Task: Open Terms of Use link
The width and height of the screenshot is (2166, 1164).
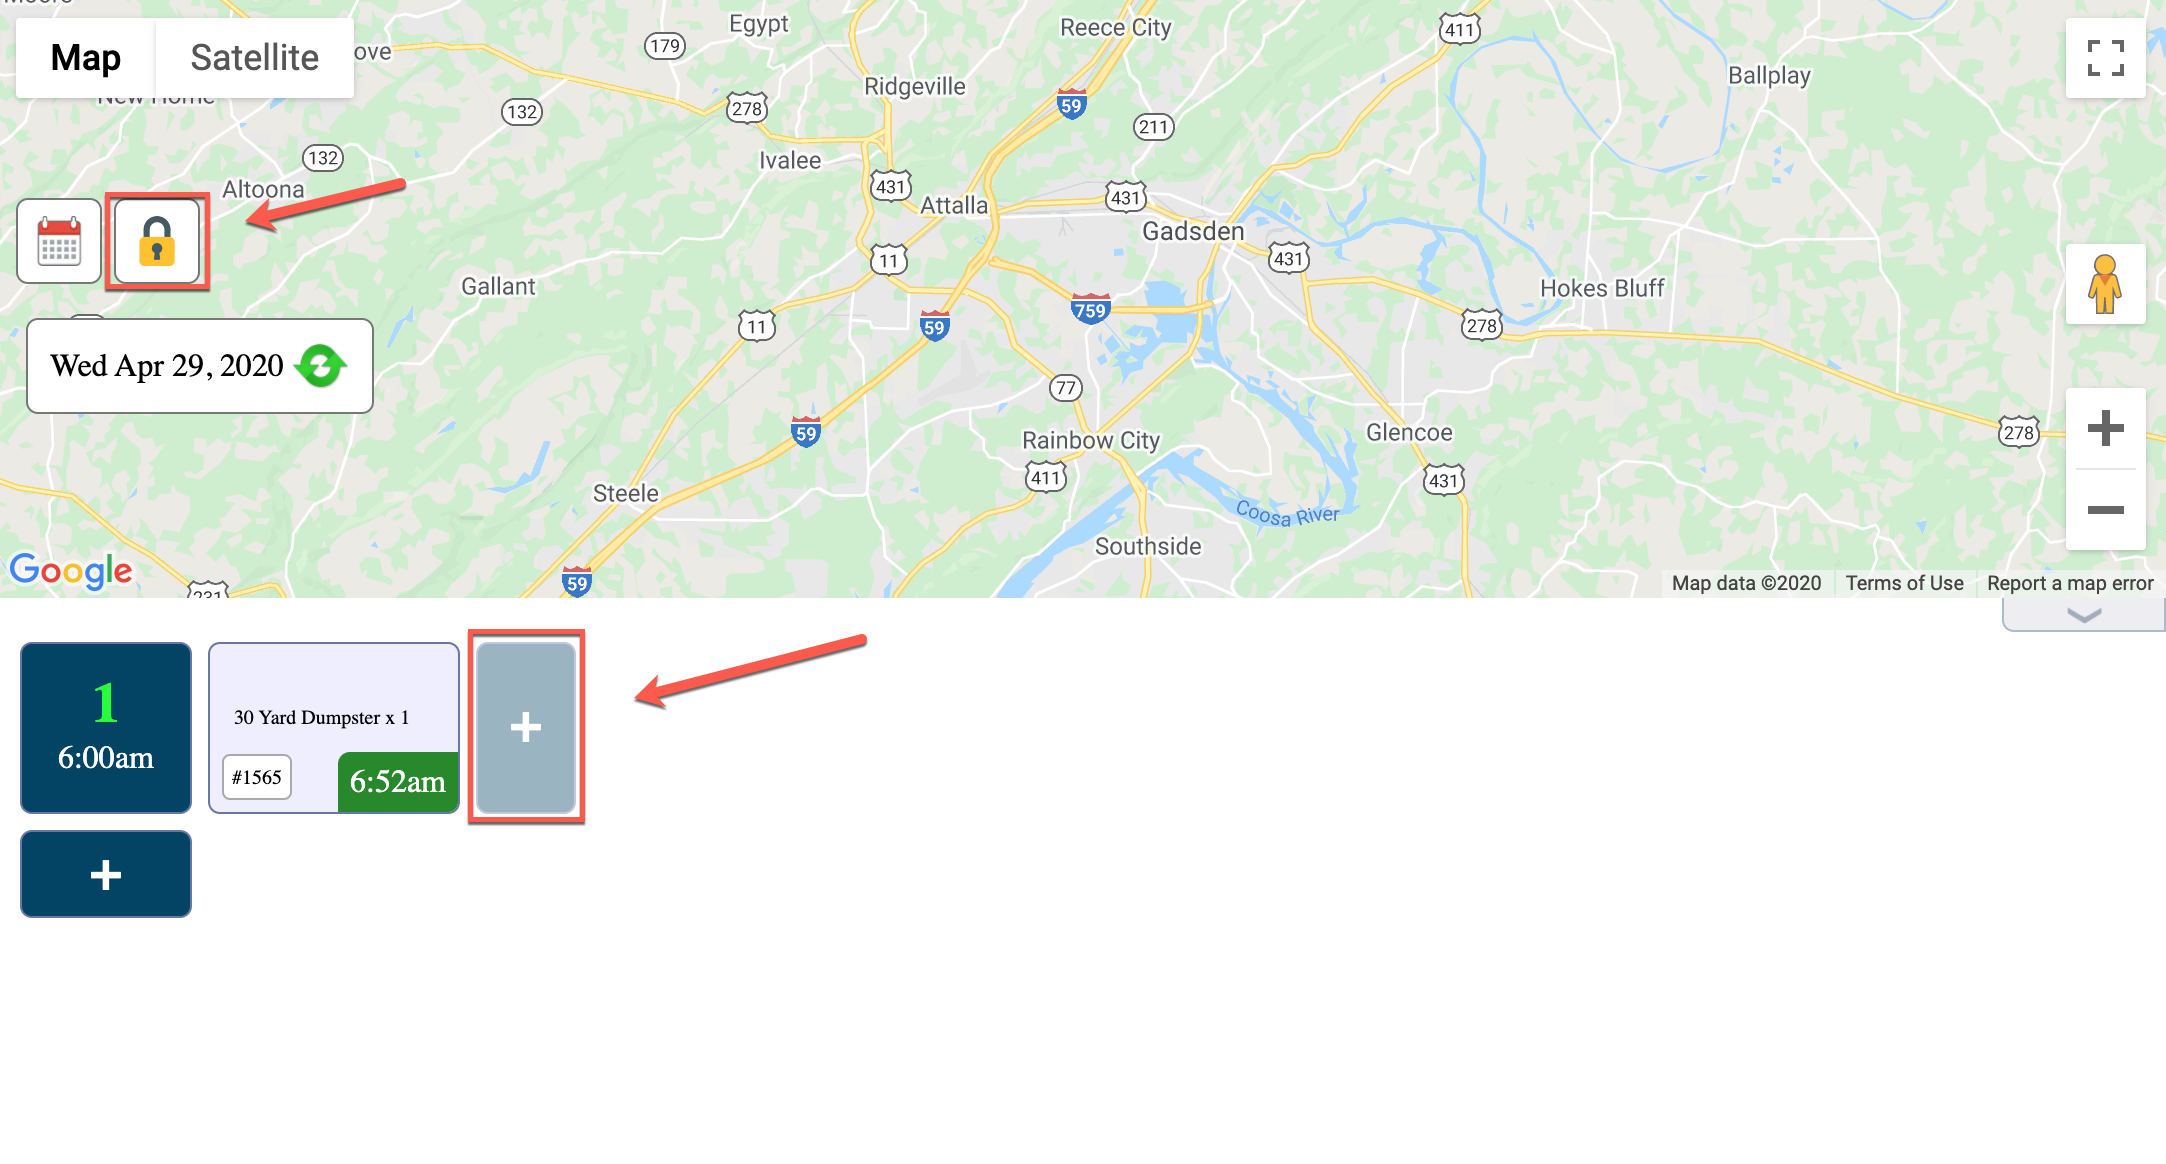Action: coord(1904,583)
